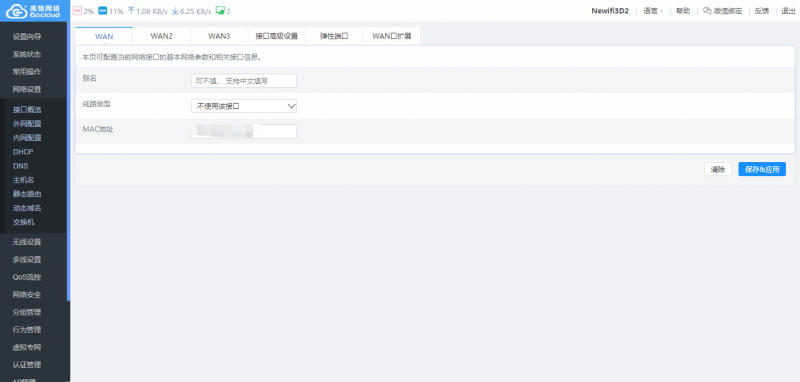Focus the 别名 alias input field
This screenshot has width=800, height=382.
coord(244,81)
